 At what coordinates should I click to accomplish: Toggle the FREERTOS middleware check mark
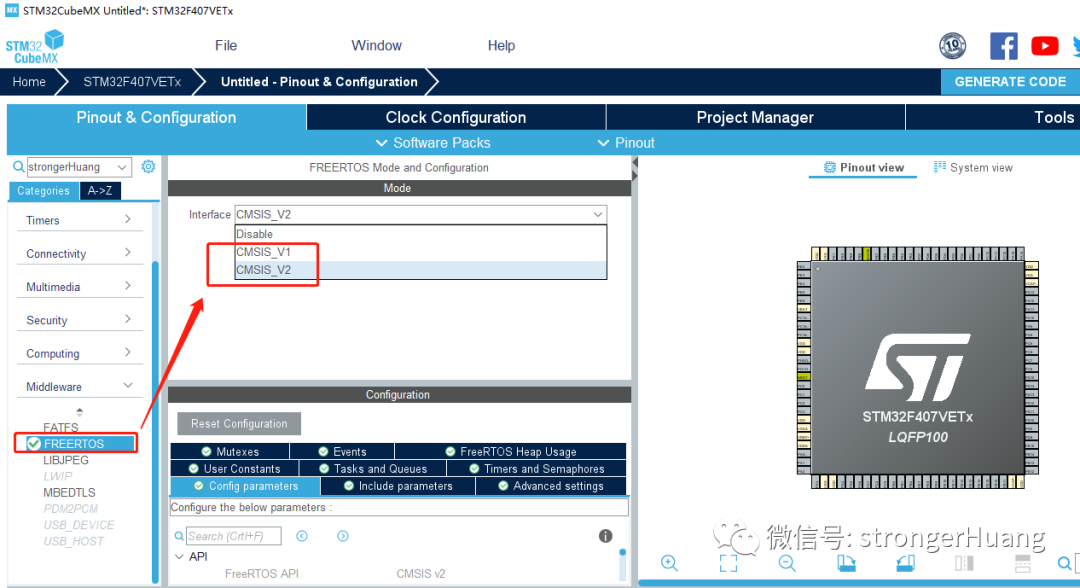[x=34, y=443]
